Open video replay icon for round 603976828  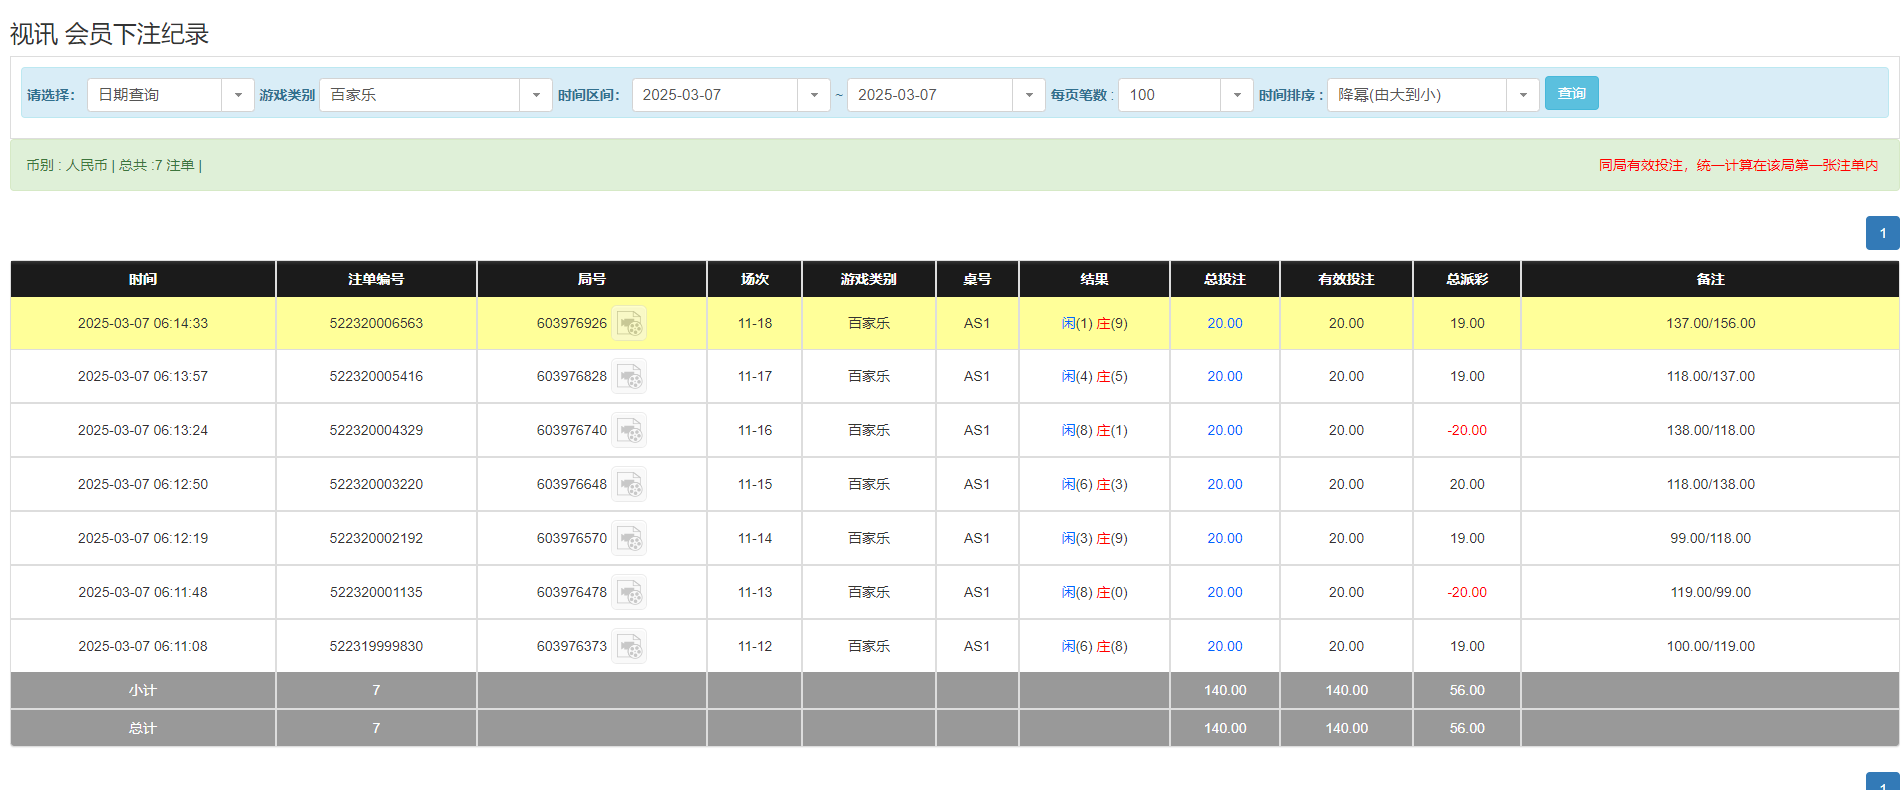click(x=629, y=377)
